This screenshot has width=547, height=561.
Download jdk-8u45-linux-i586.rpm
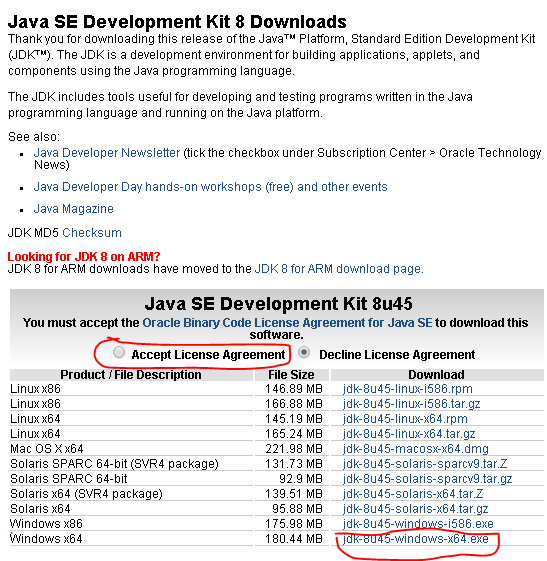coord(407,389)
